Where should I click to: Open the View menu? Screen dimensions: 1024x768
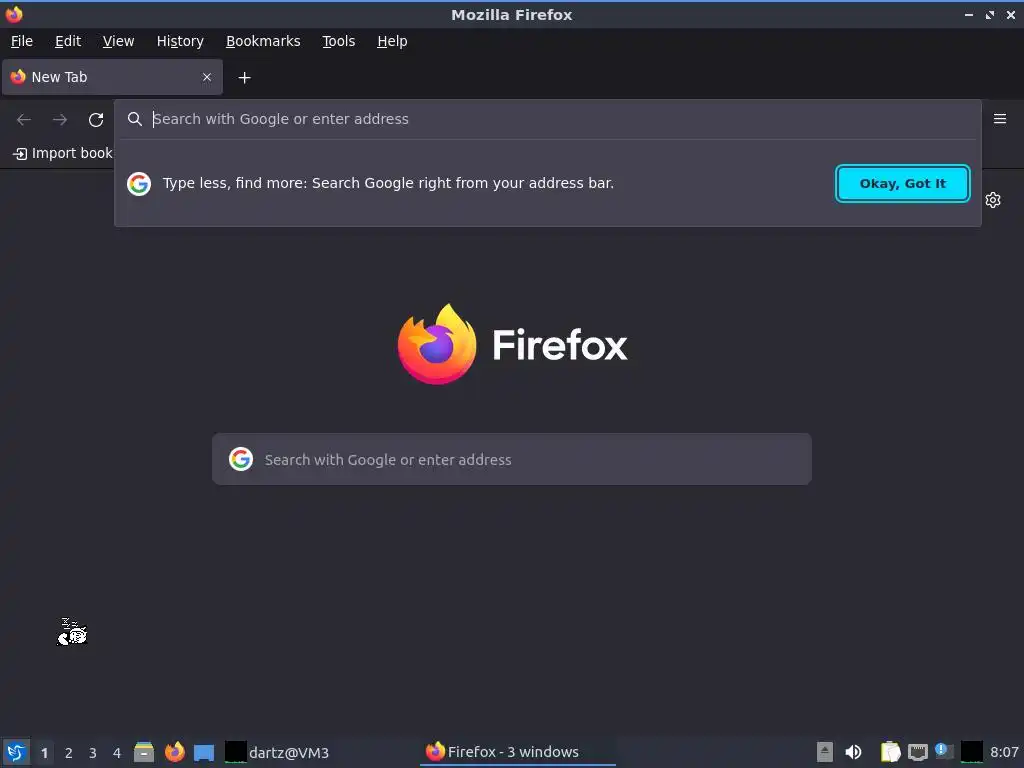[x=118, y=41]
